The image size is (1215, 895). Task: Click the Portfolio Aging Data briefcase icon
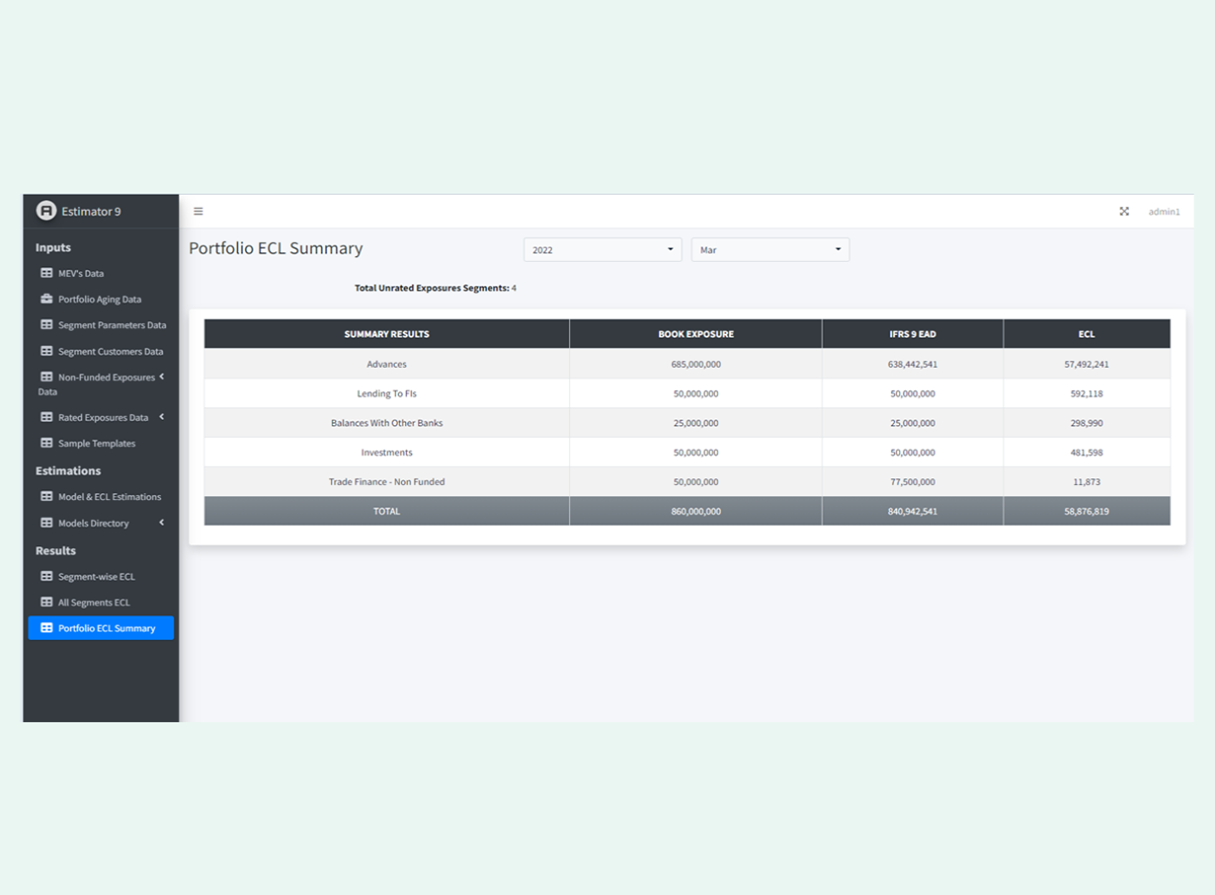coord(46,299)
